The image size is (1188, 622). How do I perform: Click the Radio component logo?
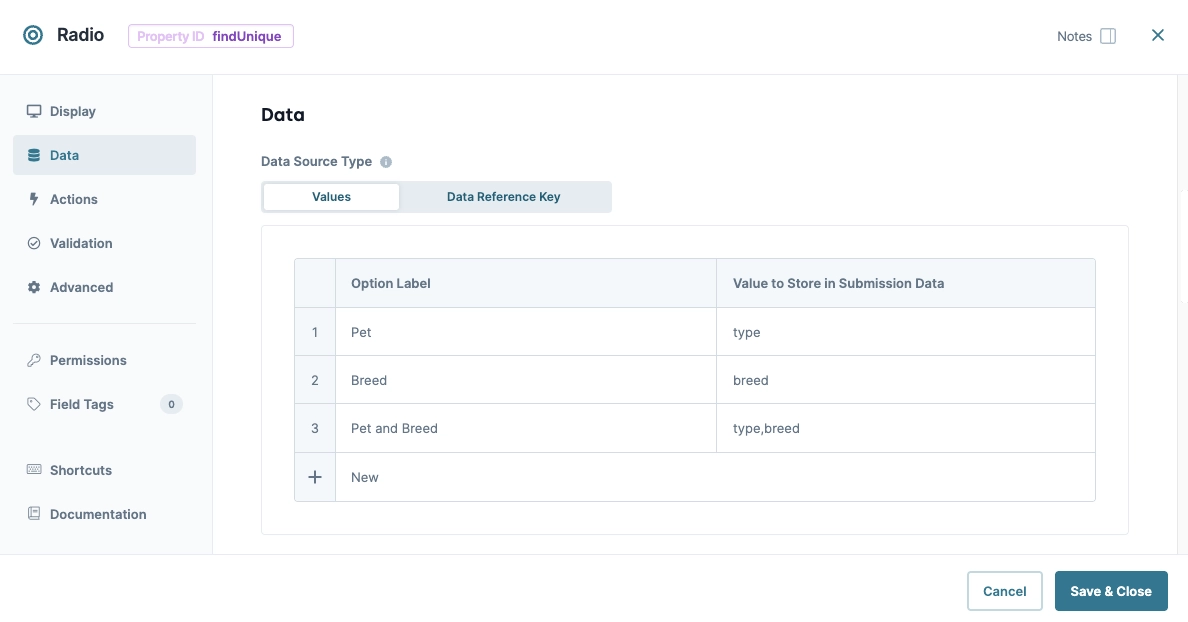coord(33,35)
